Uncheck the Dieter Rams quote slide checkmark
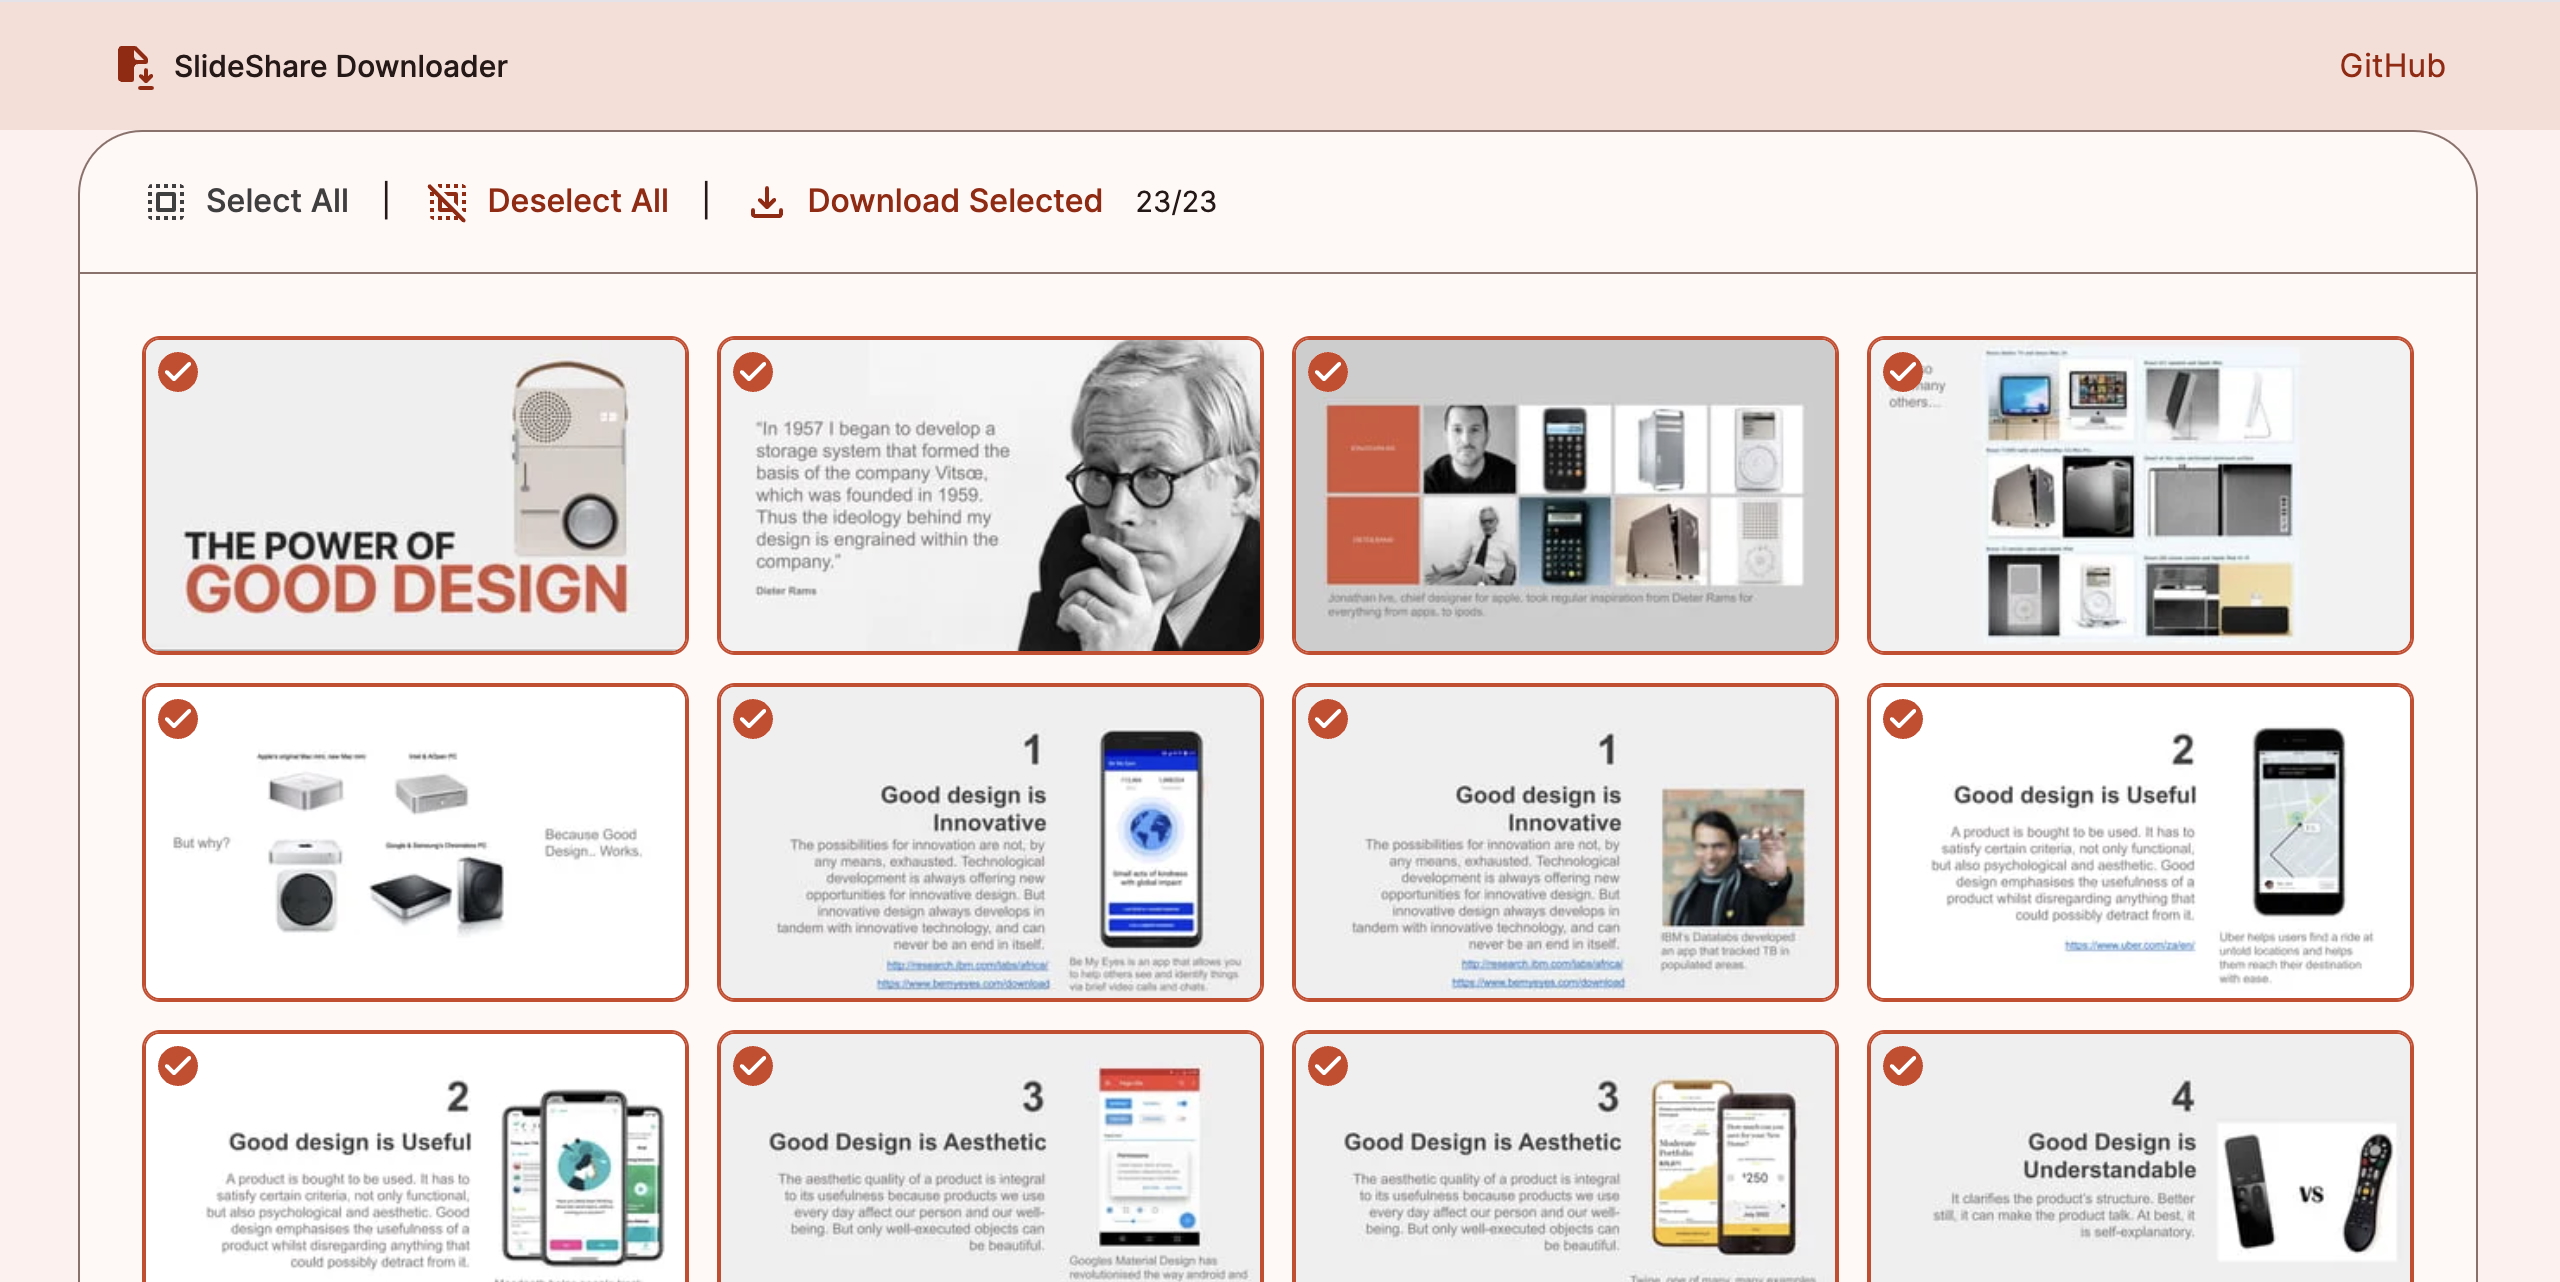Screen dimensions: 2560x1282 753,372
